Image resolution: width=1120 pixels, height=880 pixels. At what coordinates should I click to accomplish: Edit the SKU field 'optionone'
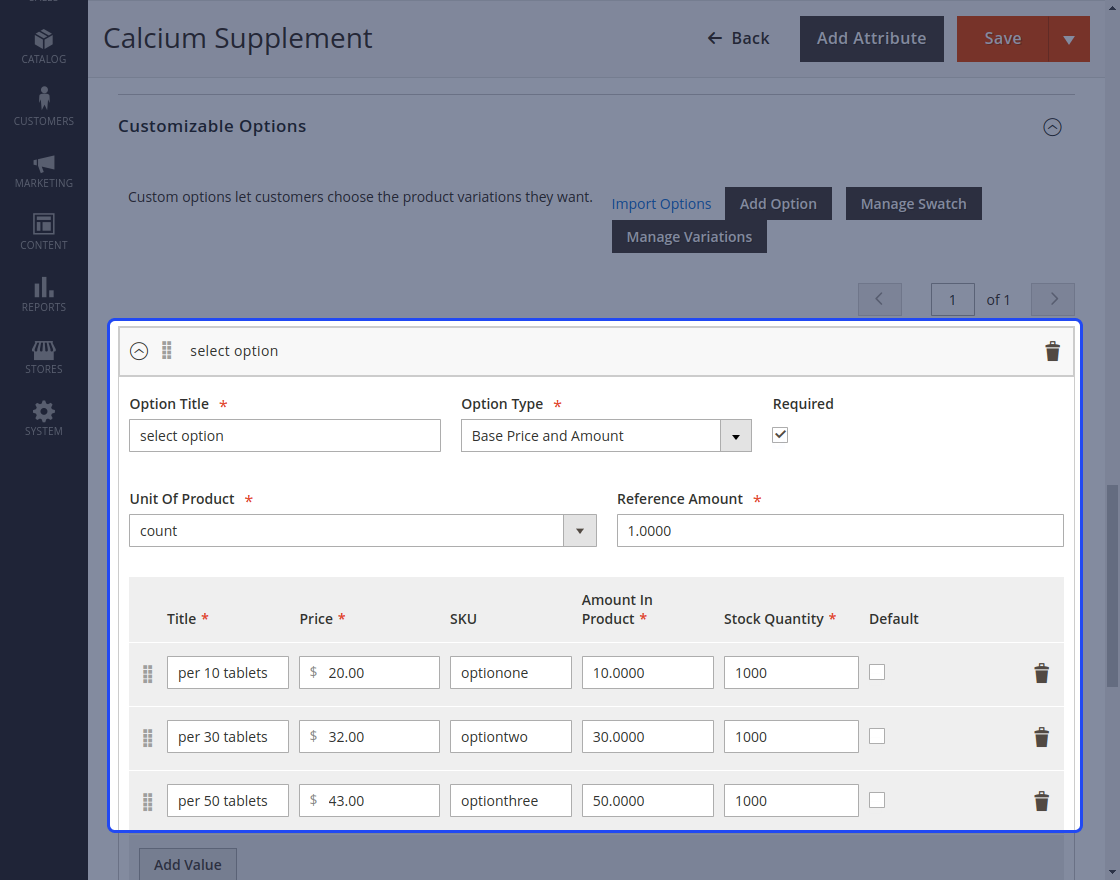pyautogui.click(x=510, y=673)
